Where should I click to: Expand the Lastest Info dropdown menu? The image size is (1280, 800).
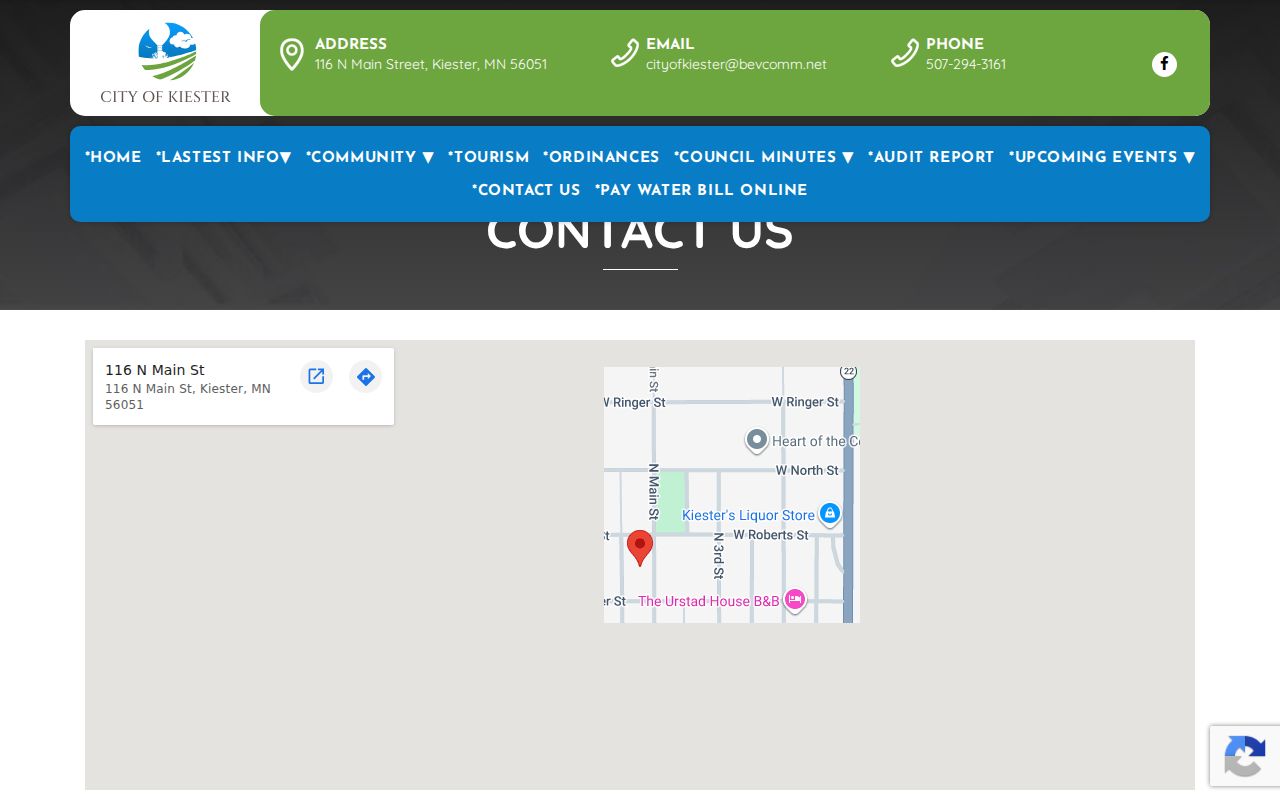[x=223, y=158]
